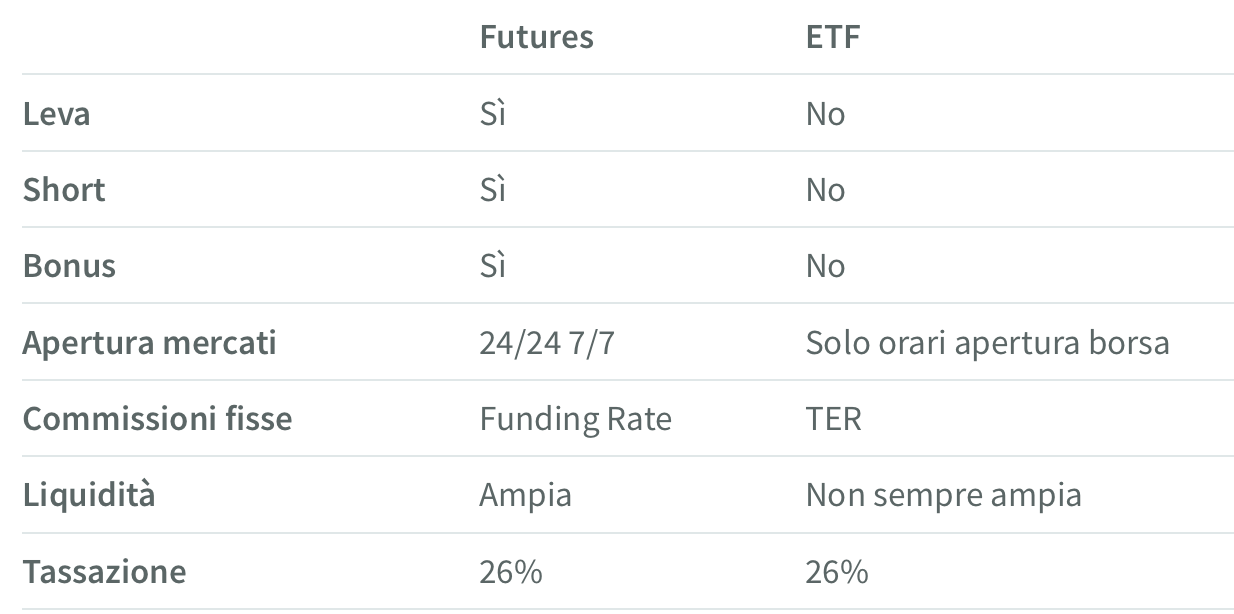This screenshot has height=614, width=1234.
Task: Click the Futures column header
Action: 536,37
